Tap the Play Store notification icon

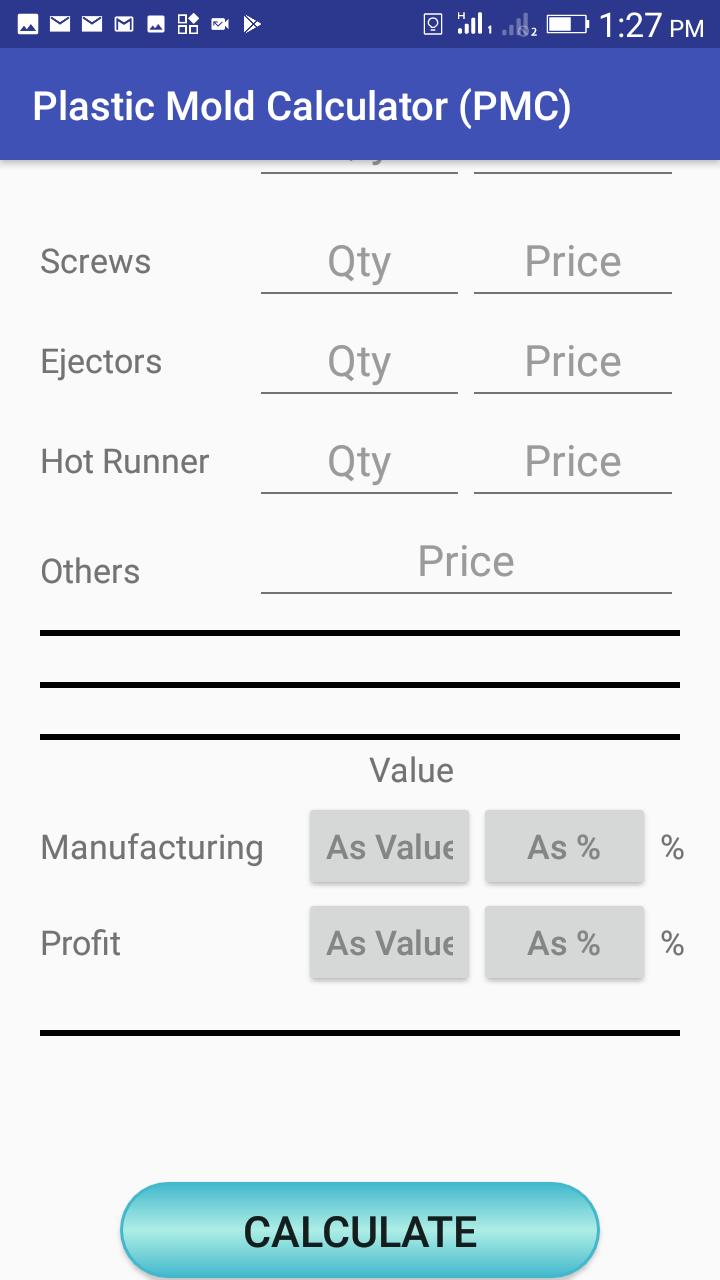pyautogui.click(x=252, y=23)
